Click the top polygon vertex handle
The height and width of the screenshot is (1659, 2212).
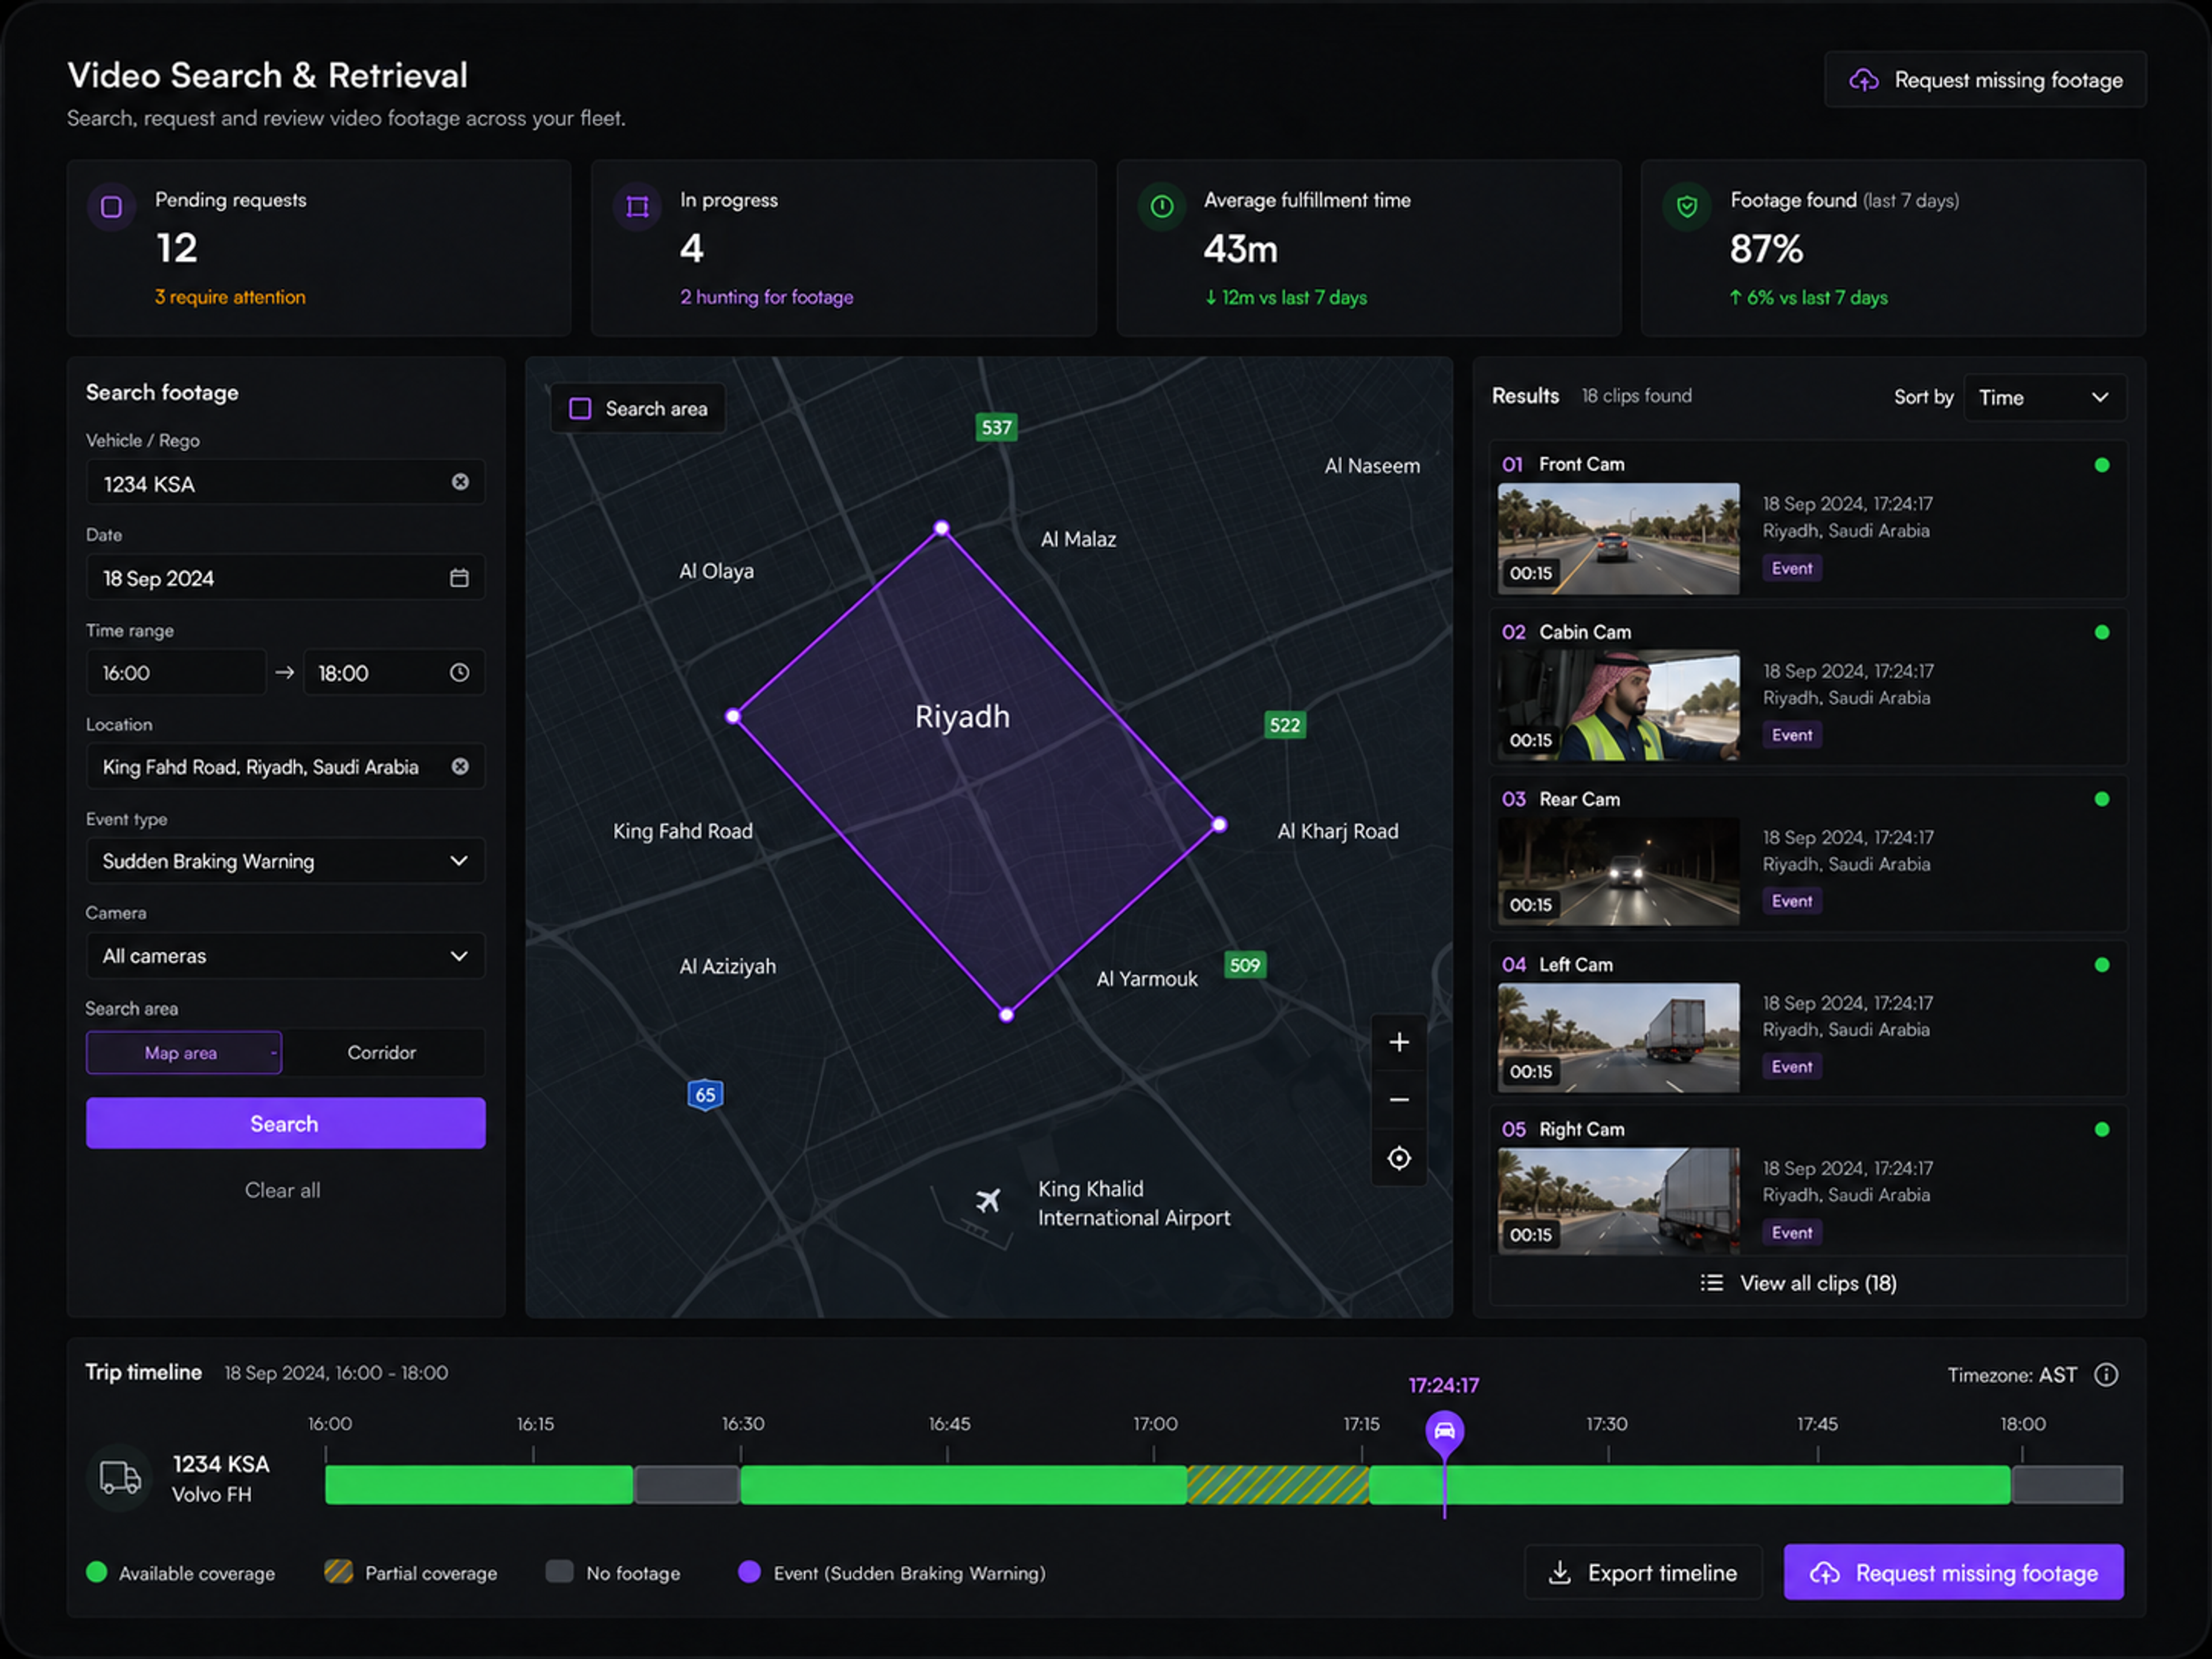tap(941, 528)
